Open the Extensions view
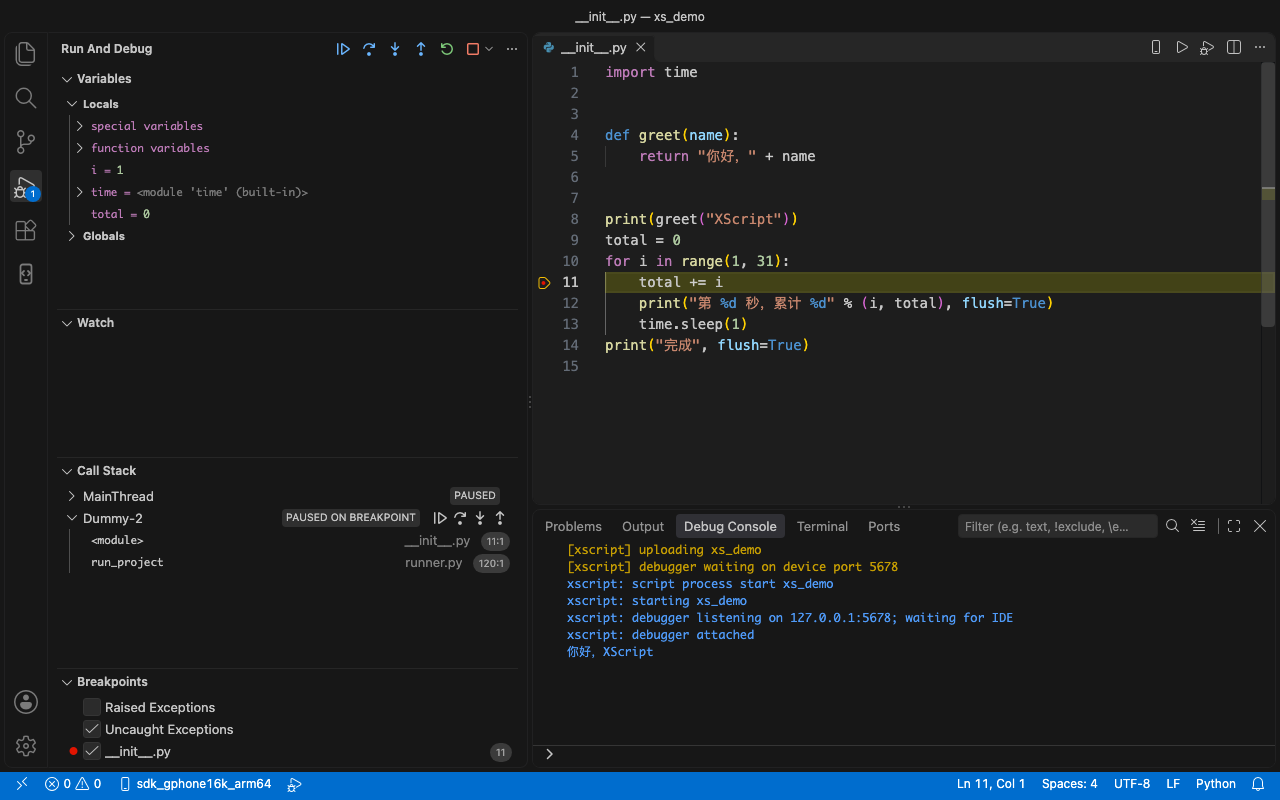The width and height of the screenshot is (1280, 800). 26,230
